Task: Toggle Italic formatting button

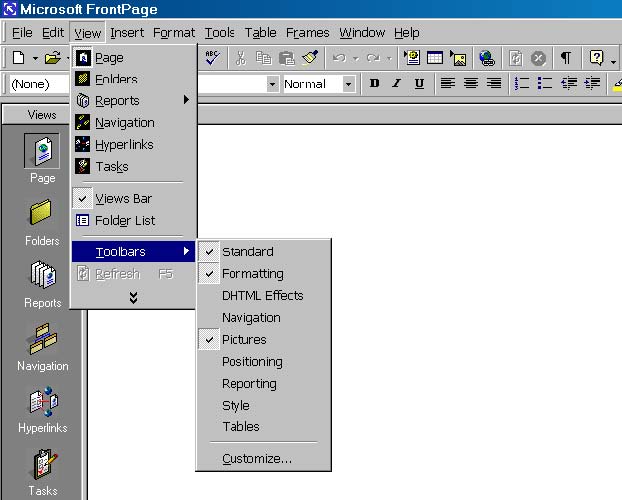Action: 396,84
